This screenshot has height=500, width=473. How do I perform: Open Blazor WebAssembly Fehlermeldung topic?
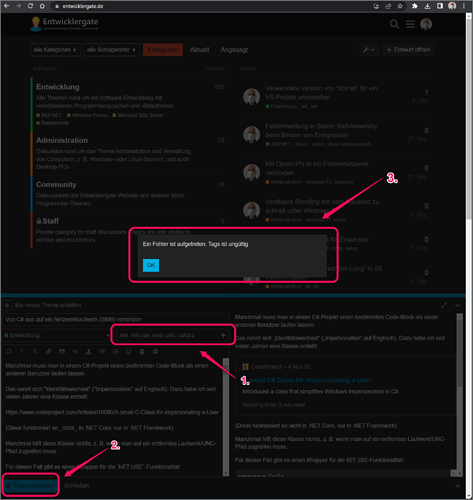click(x=321, y=130)
